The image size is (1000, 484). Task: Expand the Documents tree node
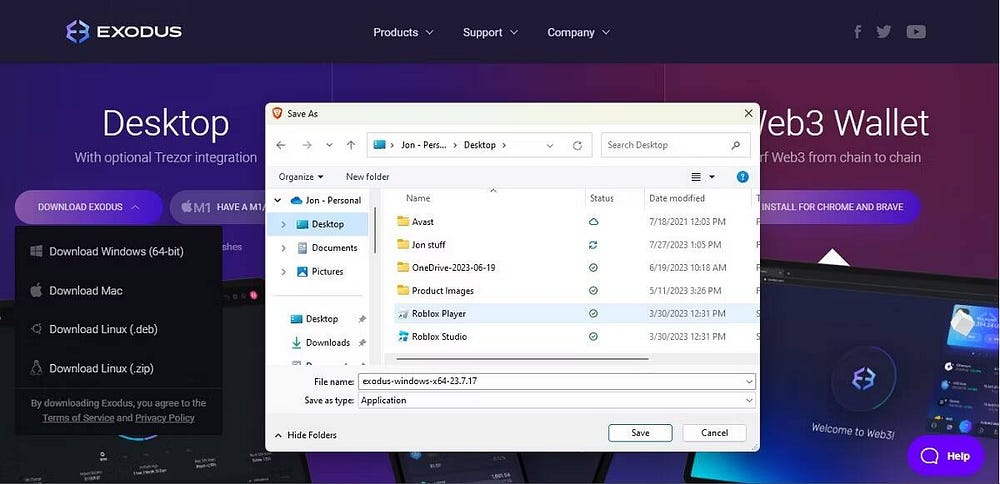pyautogui.click(x=284, y=247)
